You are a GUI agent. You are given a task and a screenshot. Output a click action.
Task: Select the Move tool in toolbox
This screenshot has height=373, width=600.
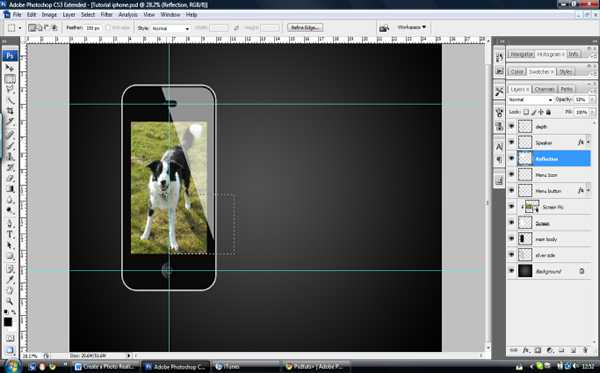click(10, 68)
